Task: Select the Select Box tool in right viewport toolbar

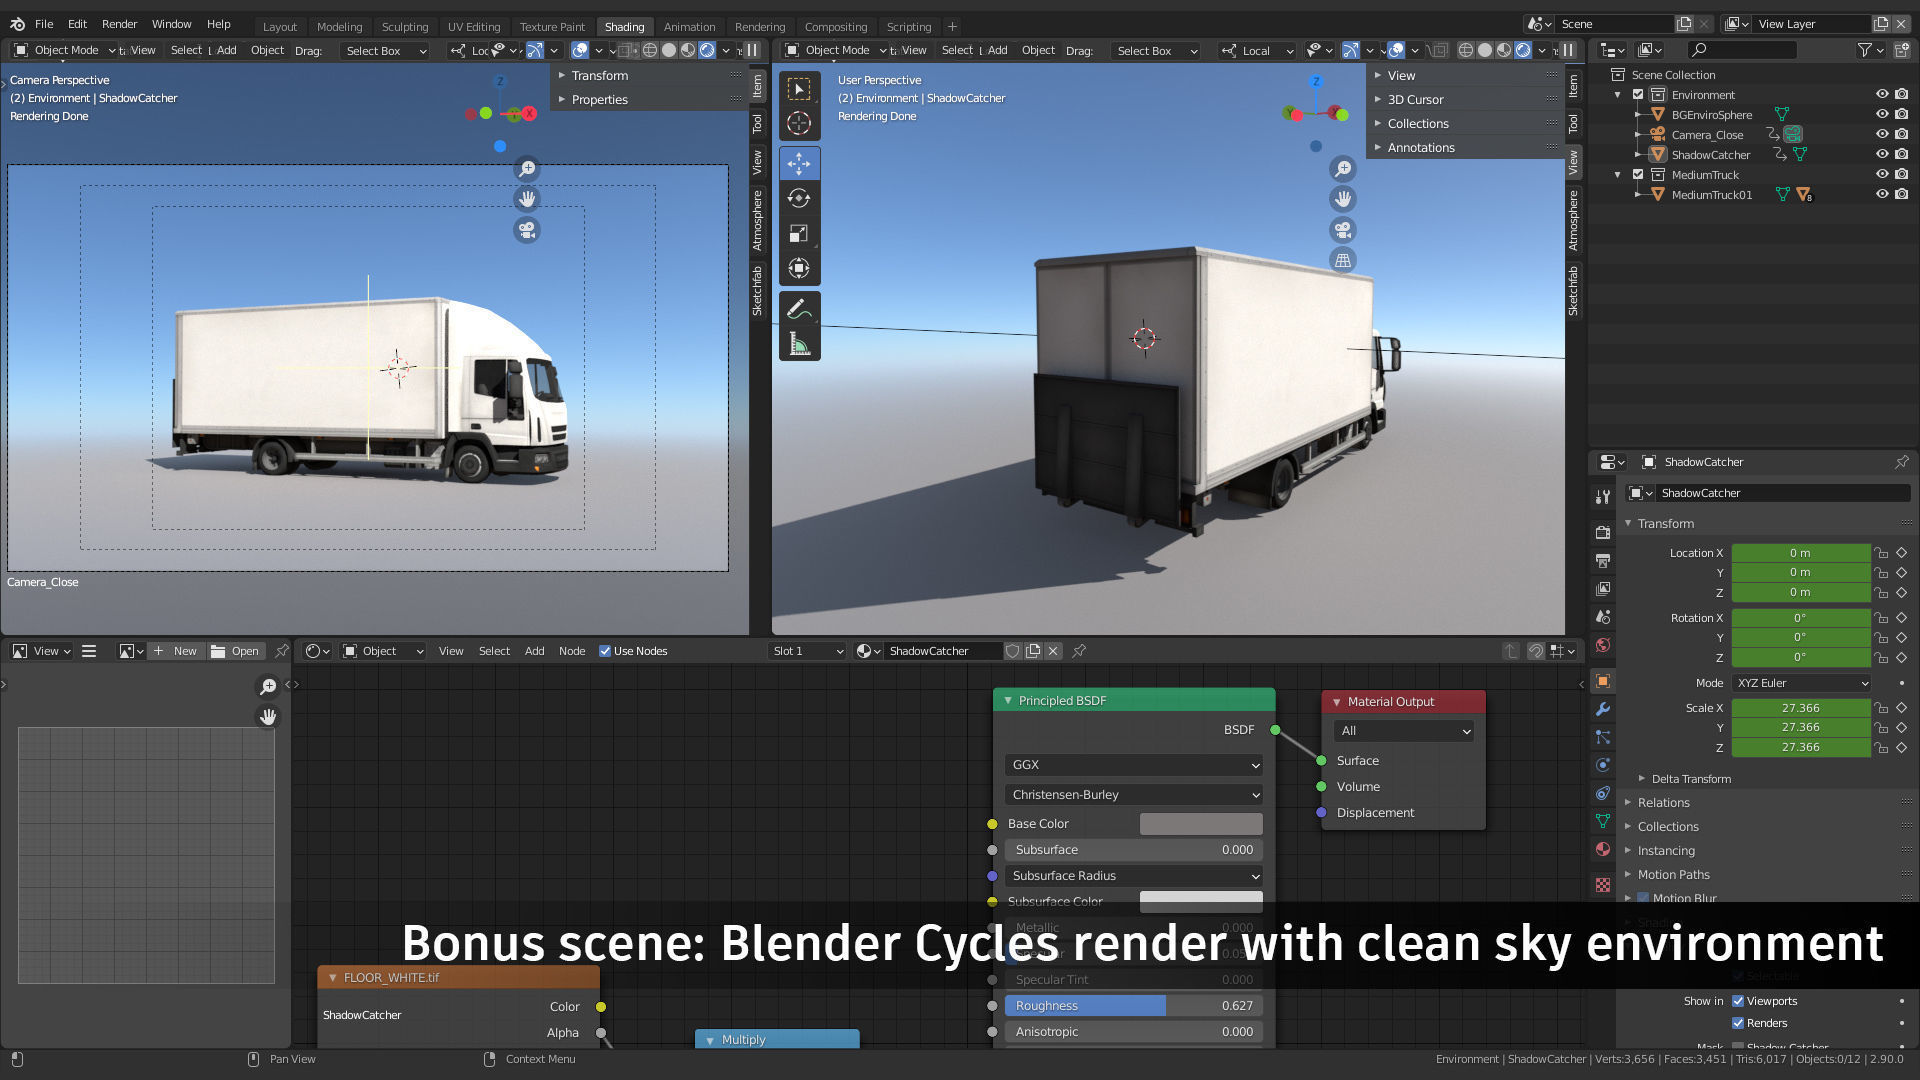Action: click(799, 89)
